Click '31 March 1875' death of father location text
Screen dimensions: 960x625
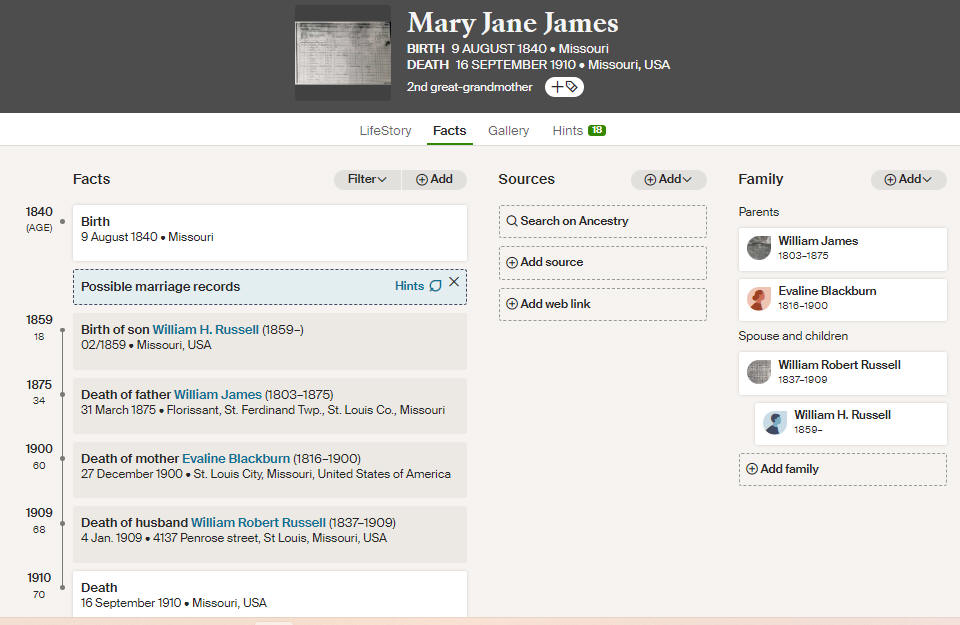[263, 410]
